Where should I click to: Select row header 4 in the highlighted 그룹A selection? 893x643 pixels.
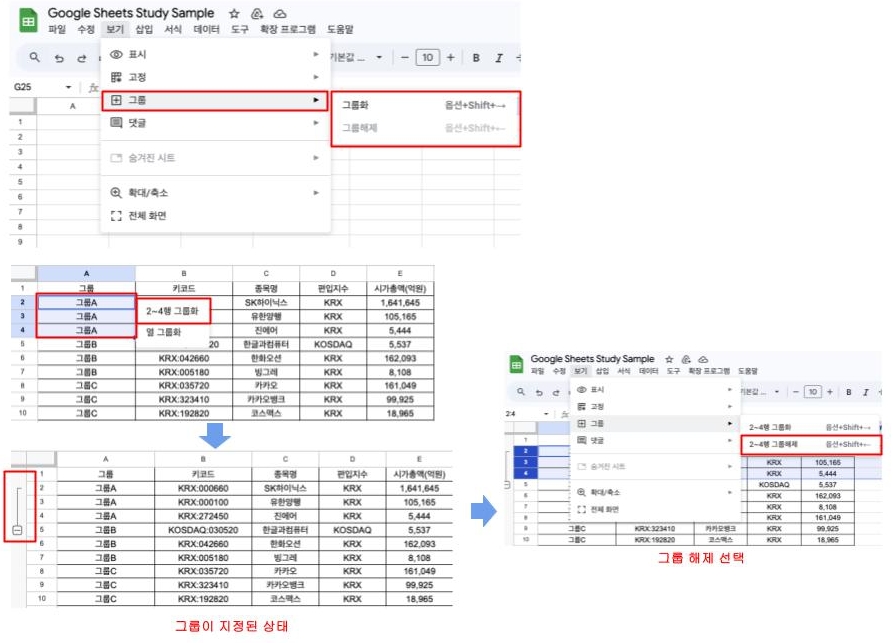tap(23, 330)
